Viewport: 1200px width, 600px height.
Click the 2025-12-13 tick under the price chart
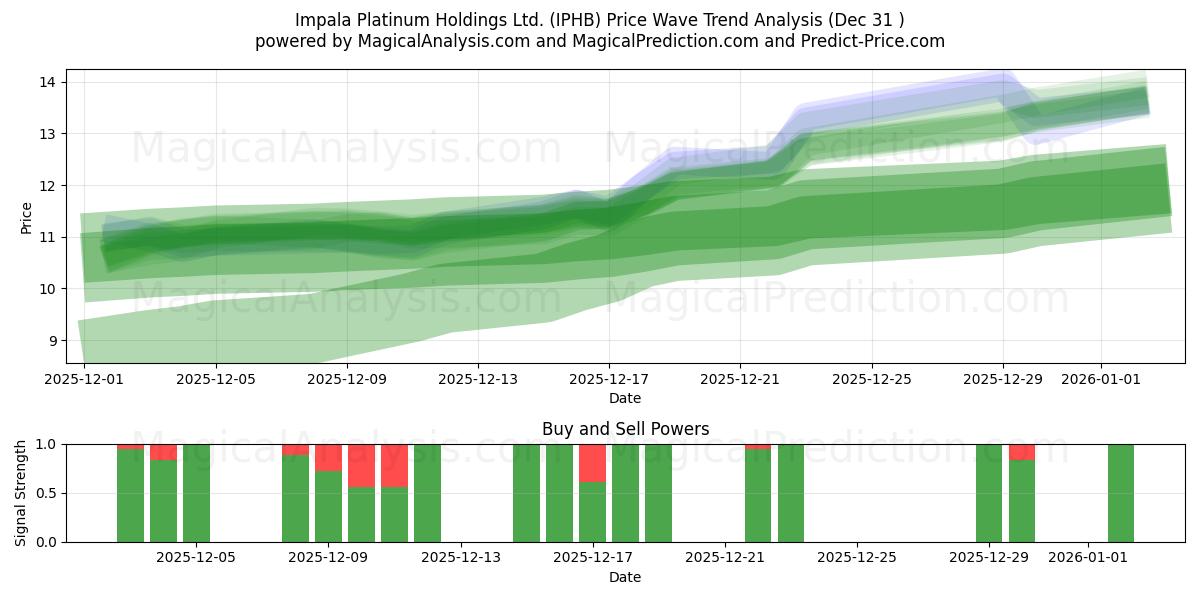tap(478, 379)
